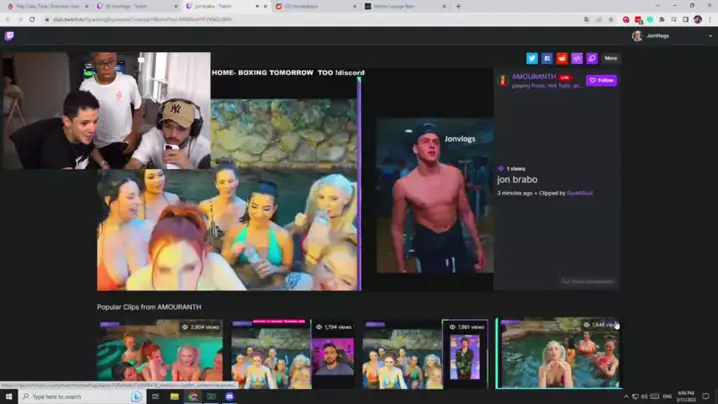718x404 pixels.
Task: Open the volume control in tray
Action: pyautogui.click(x=644, y=396)
